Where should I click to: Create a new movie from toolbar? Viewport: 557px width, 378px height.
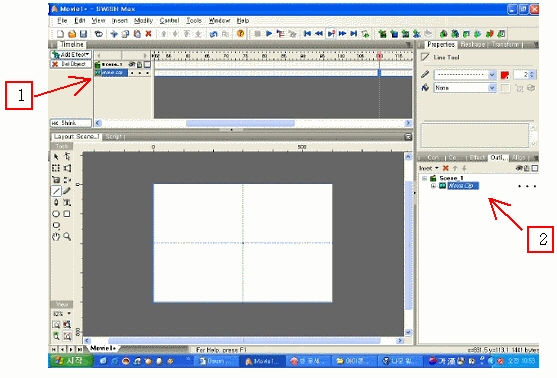[60, 34]
